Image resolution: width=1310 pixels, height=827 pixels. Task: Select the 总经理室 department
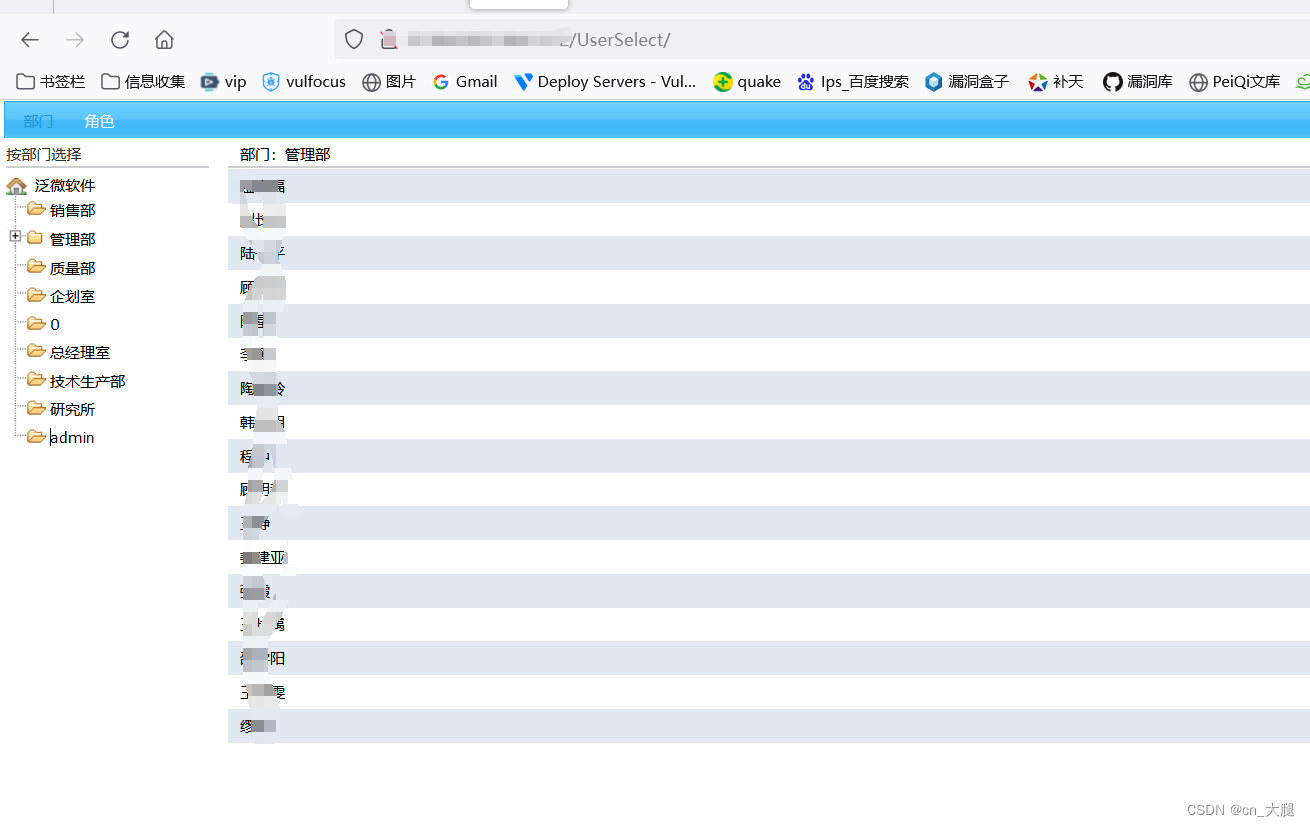click(x=80, y=353)
